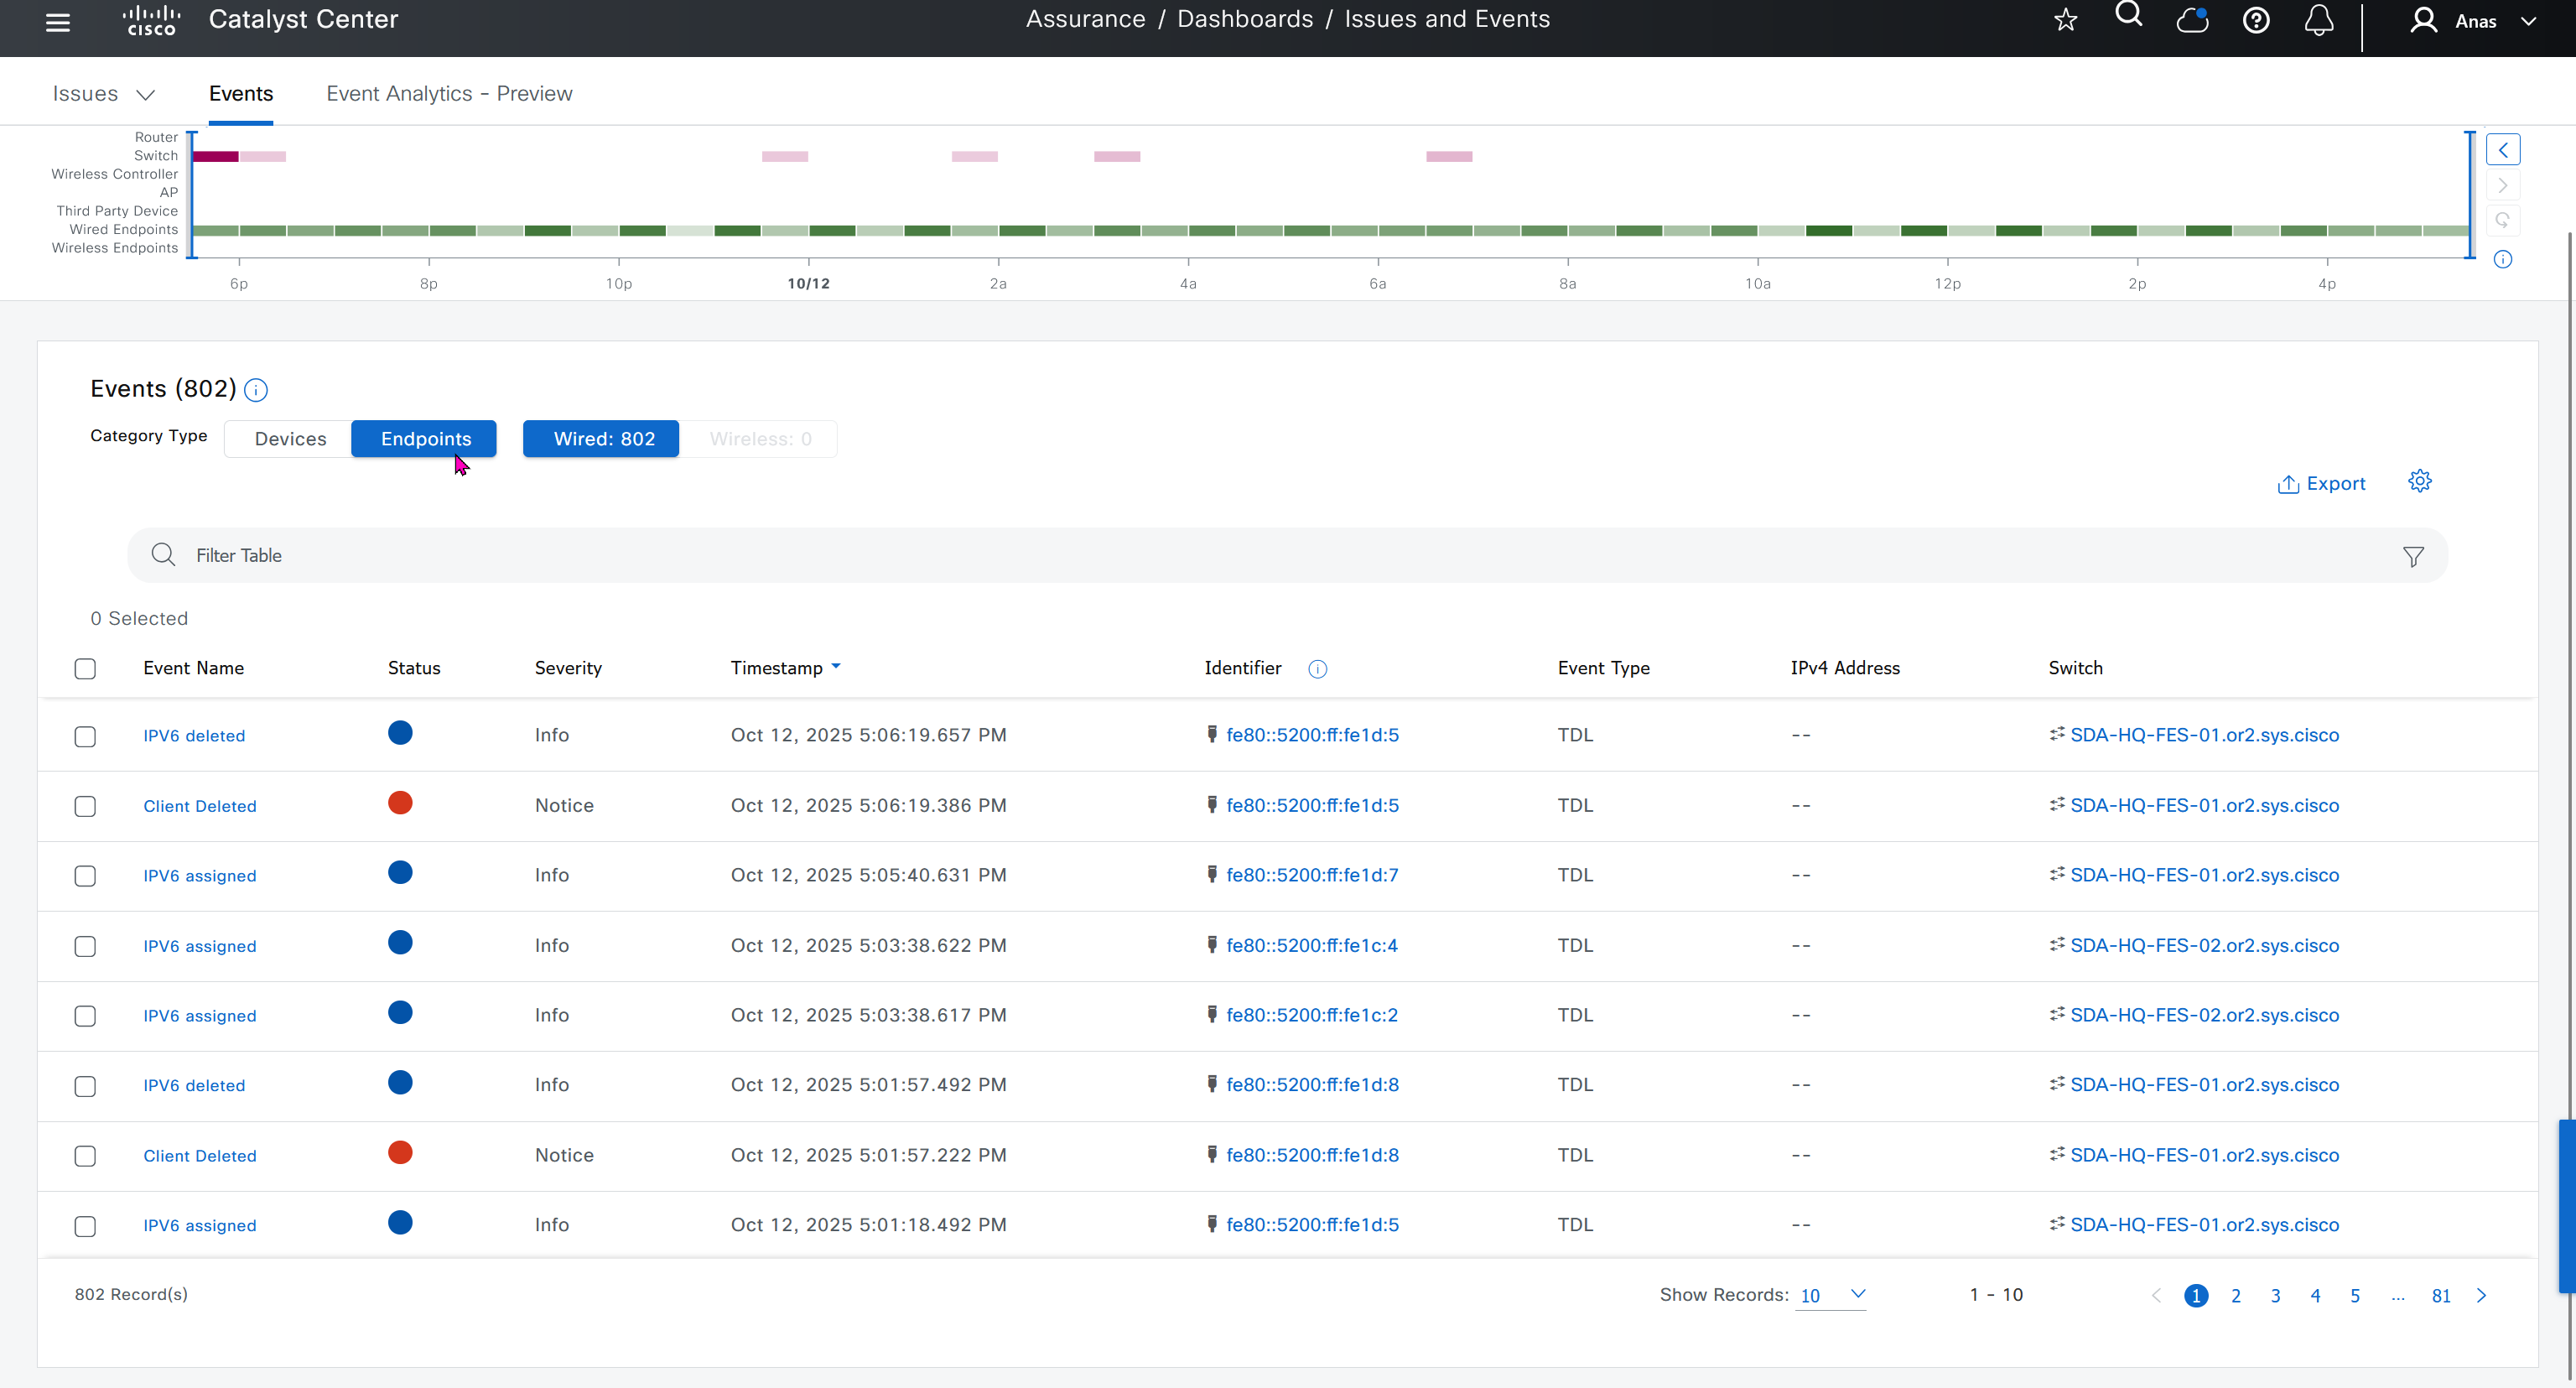The image size is (2576, 1388).
Task: Select the Devices category type
Action: click(x=290, y=439)
